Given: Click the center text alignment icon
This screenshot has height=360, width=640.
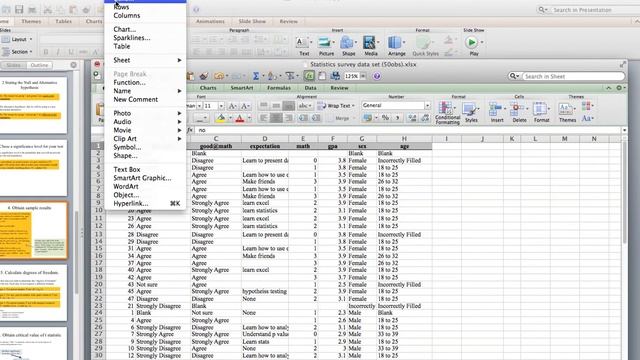Looking at the screenshot, I should point(276,118).
